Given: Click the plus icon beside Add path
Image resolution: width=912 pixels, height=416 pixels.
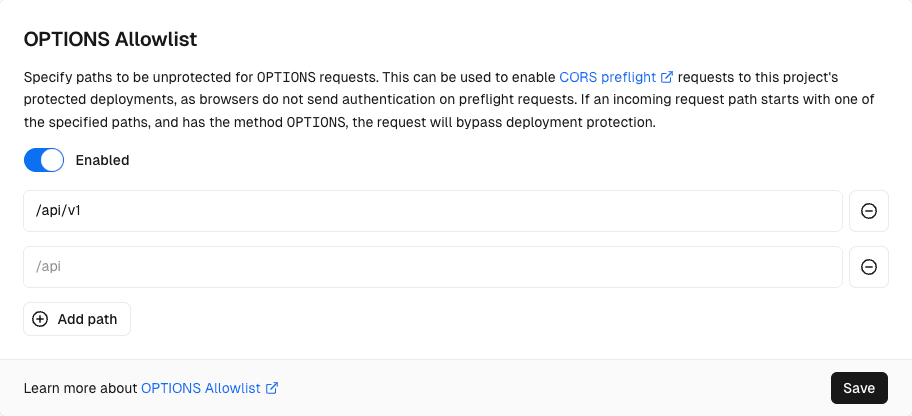Looking at the screenshot, I should pos(40,319).
